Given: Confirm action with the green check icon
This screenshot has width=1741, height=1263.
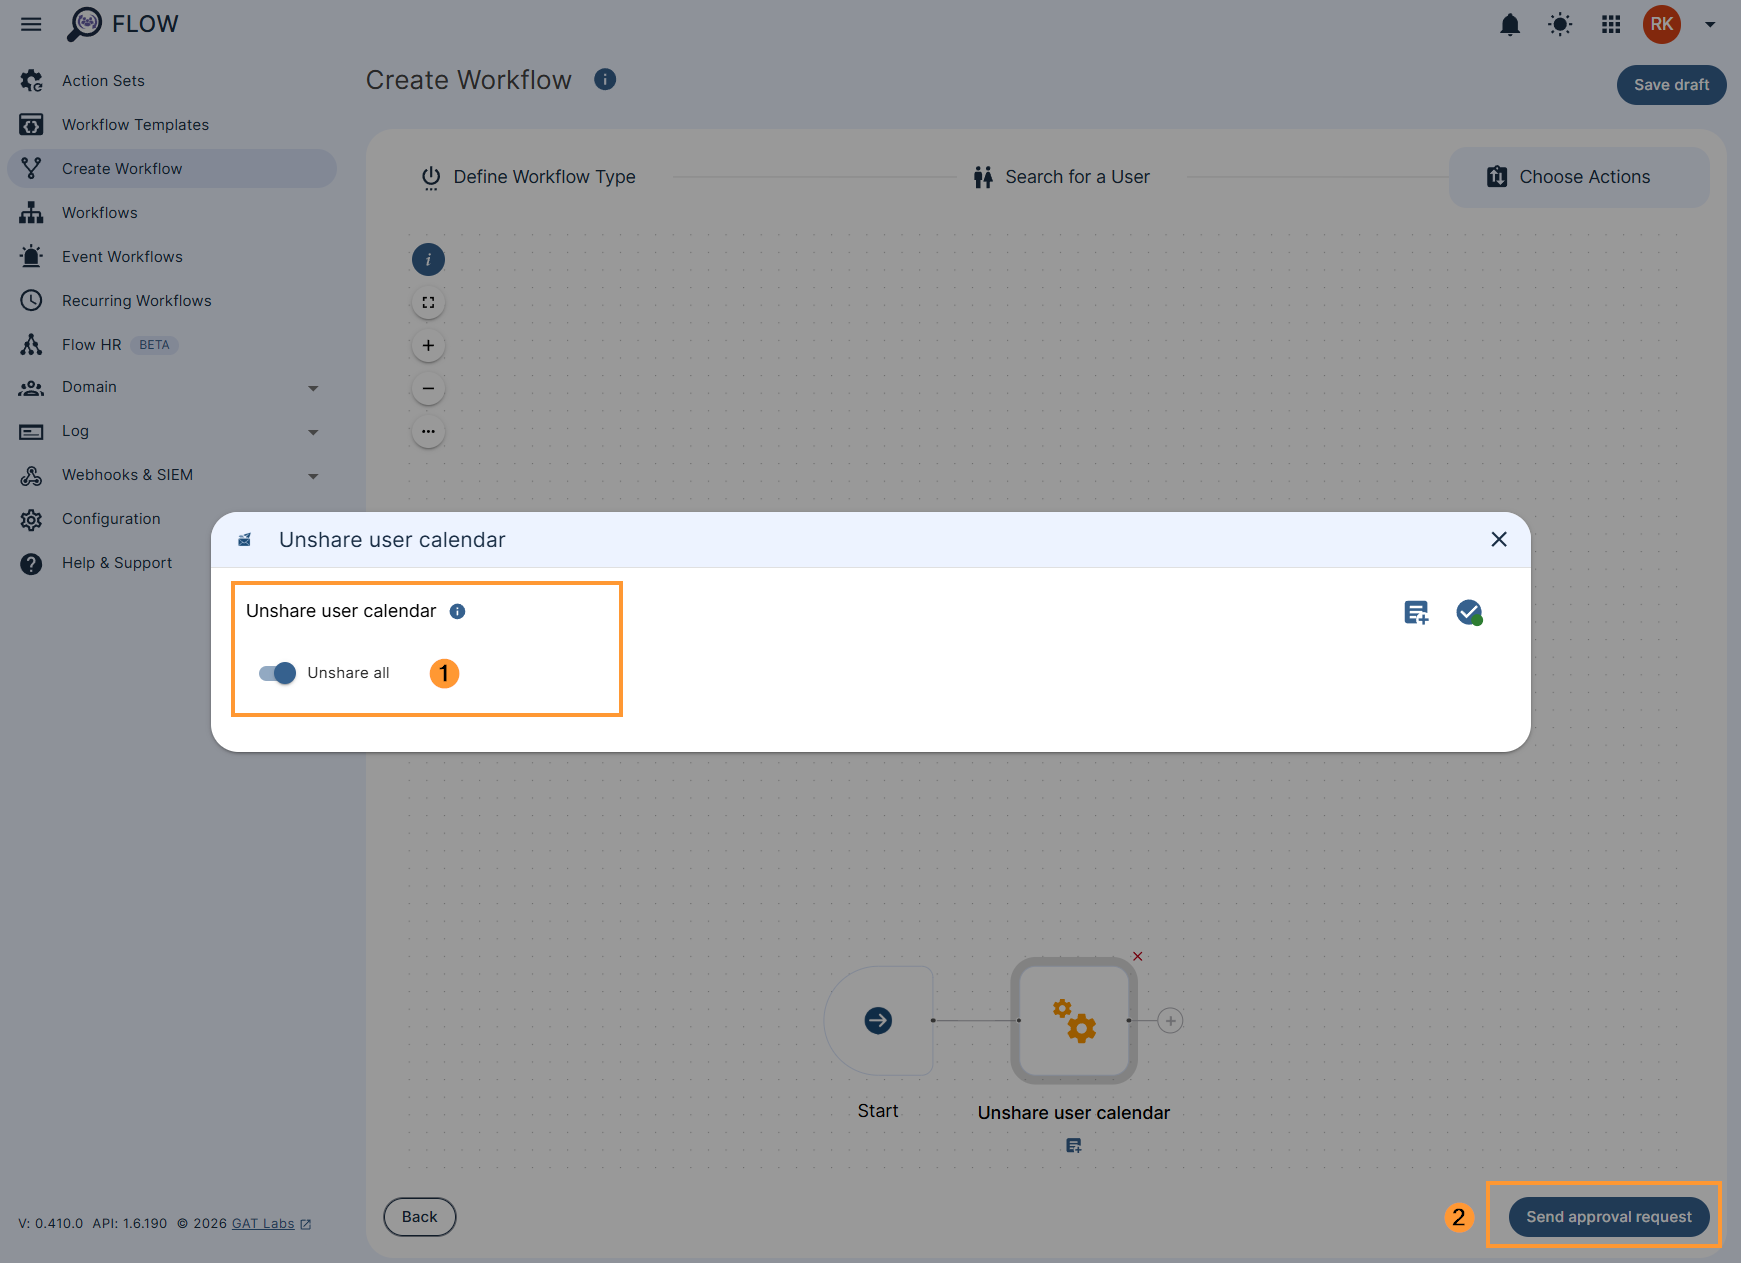Looking at the screenshot, I should click(1469, 612).
